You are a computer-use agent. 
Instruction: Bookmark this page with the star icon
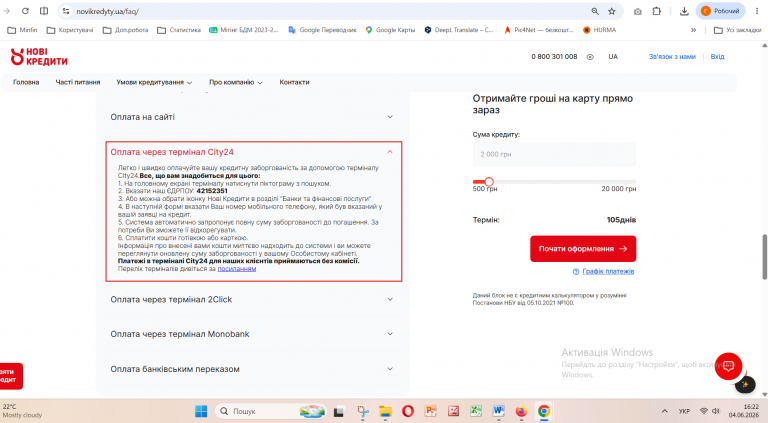click(612, 11)
